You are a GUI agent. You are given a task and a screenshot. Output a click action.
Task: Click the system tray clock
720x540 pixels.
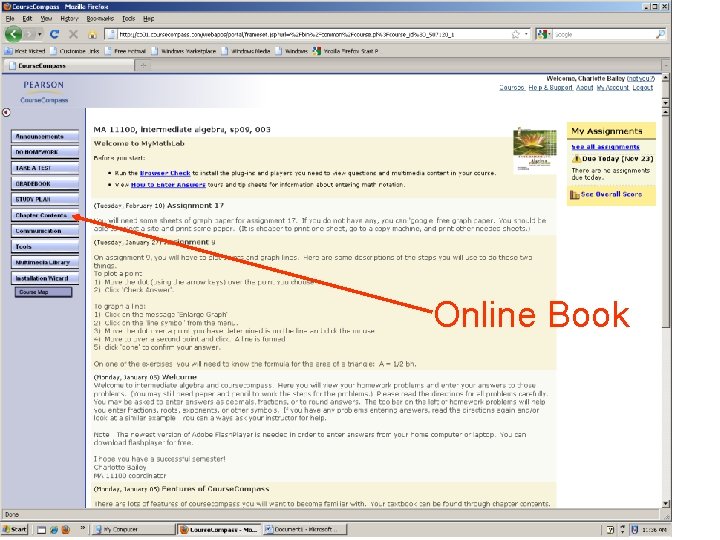655,530
